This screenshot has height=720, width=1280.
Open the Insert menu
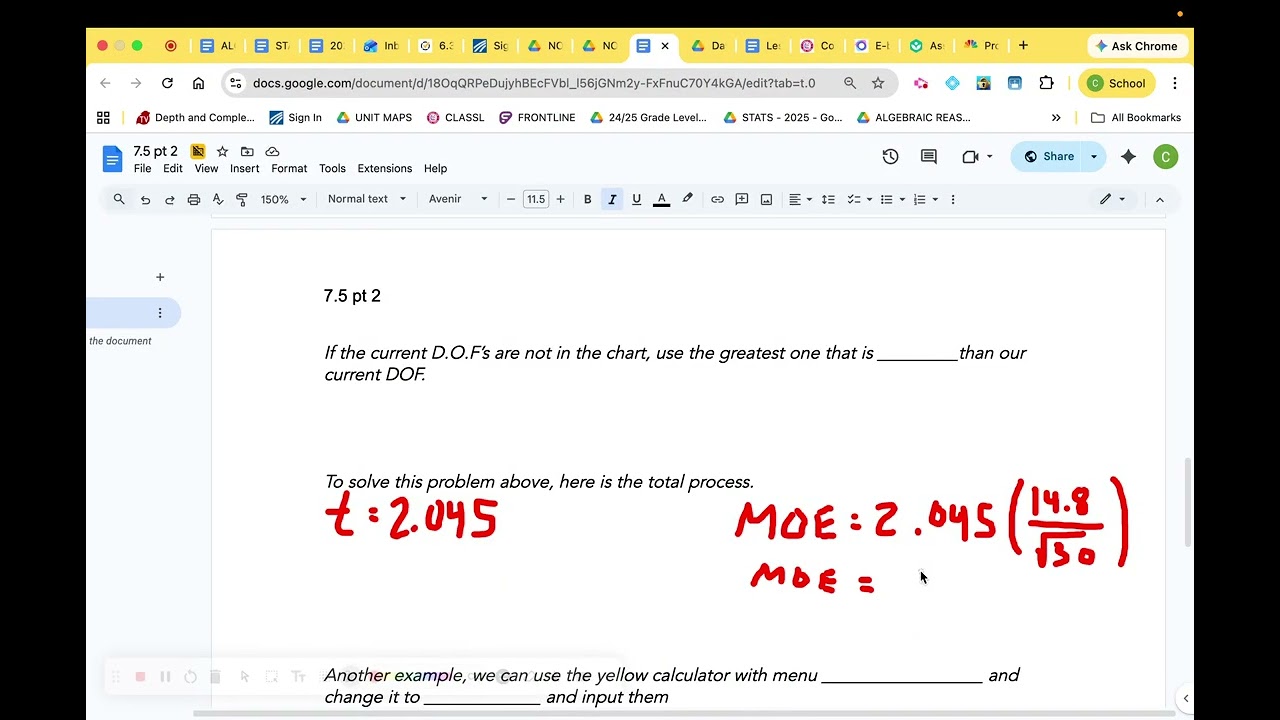[x=244, y=168]
